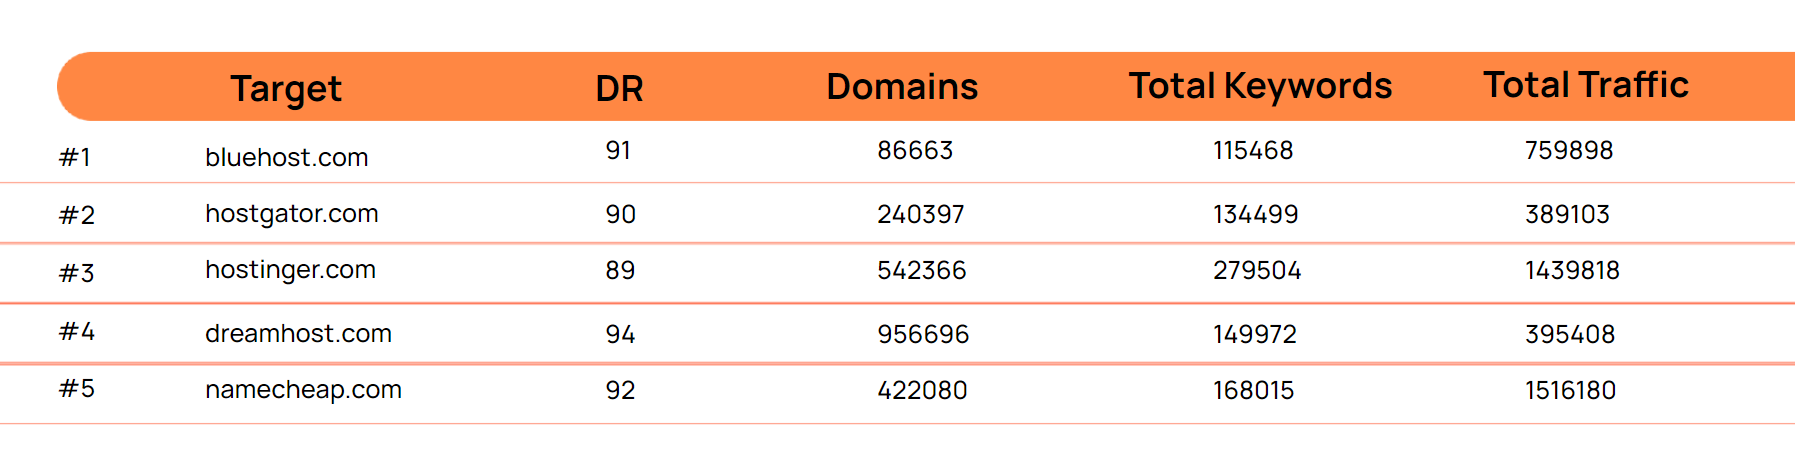Click DR value 94 for dreamhost
Screen dimensions: 1795x476
[x=620, y=334]
